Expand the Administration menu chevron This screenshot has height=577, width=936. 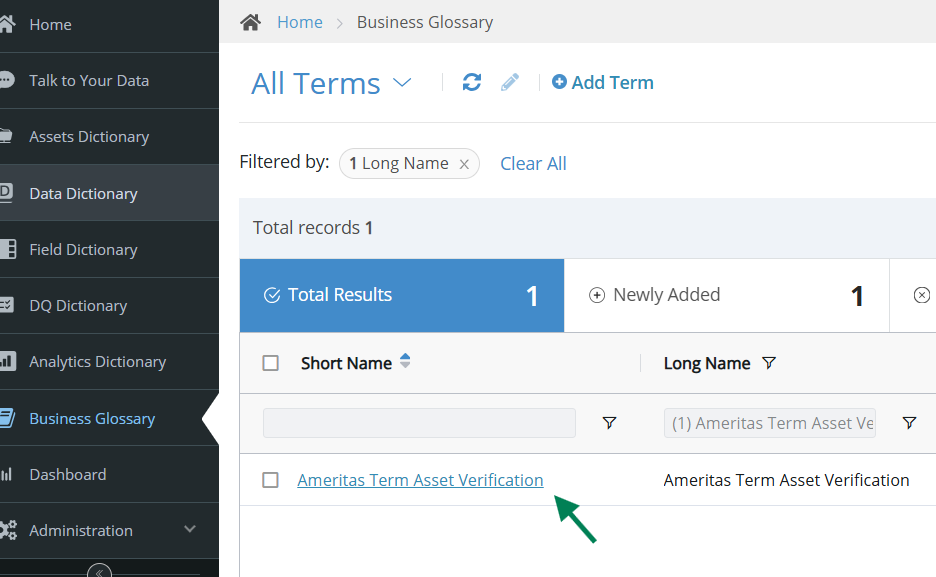pyautogui.click(x=190, y=529)
